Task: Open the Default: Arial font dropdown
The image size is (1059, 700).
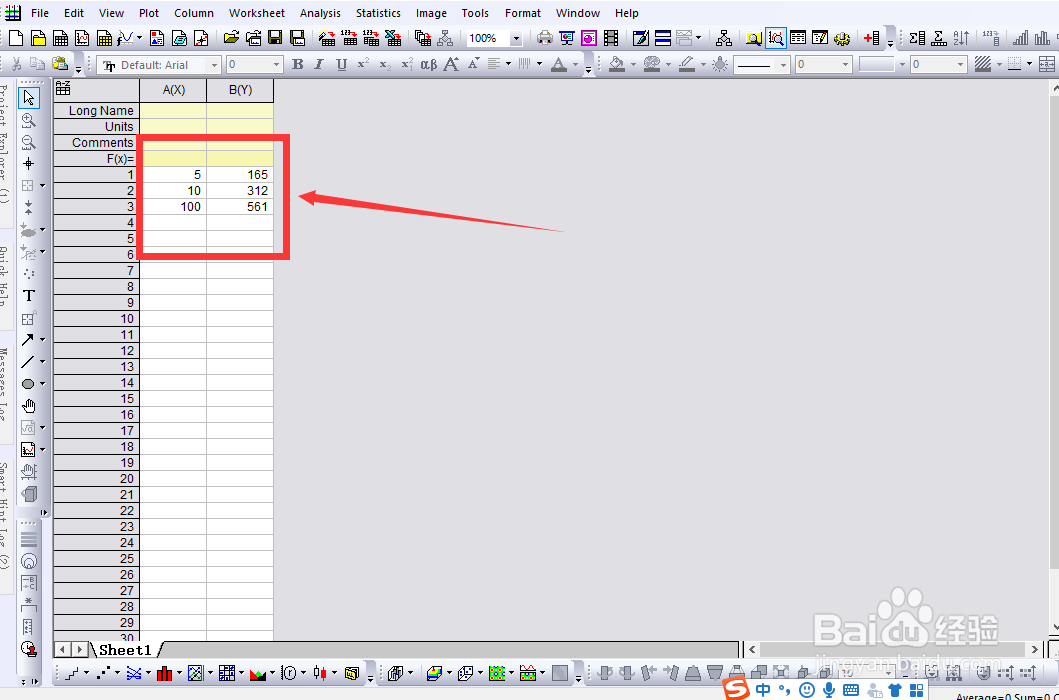Action: 215,65
